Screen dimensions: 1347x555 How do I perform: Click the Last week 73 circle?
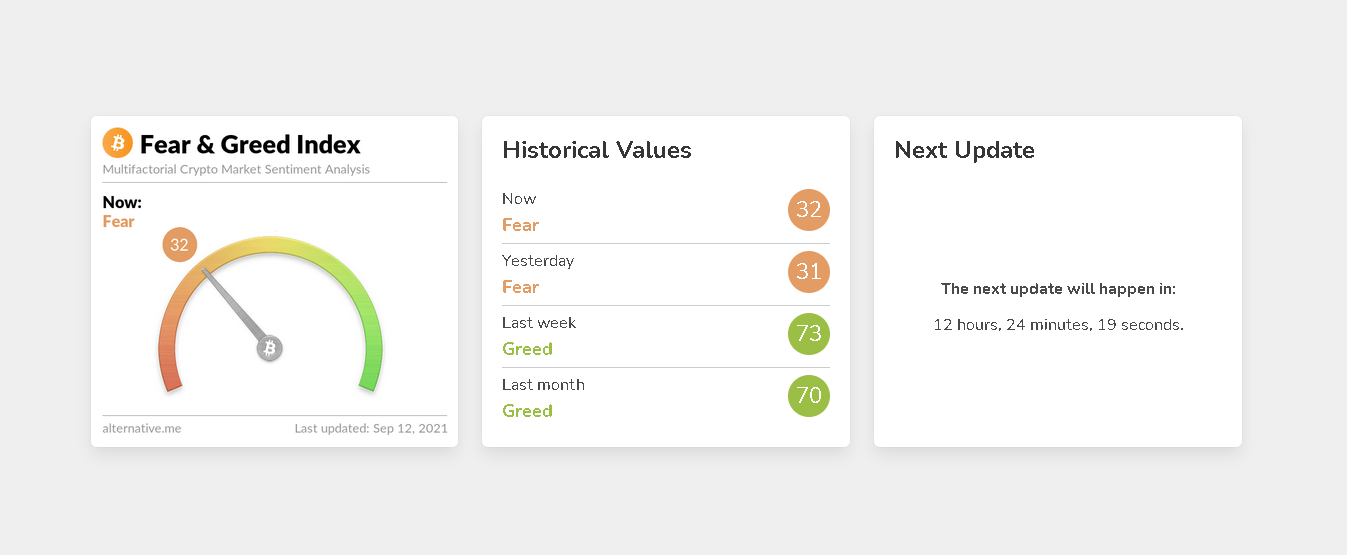point(808,334)
